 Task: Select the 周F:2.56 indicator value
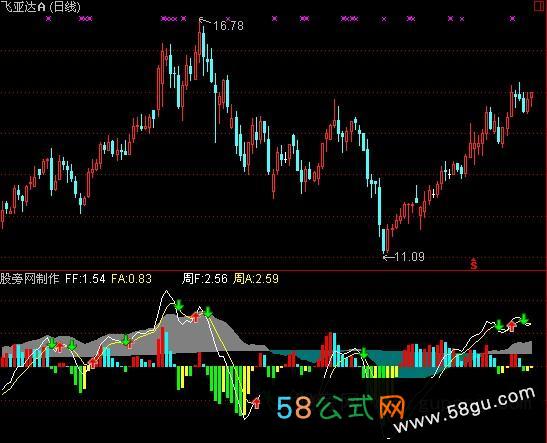point(204,279)
